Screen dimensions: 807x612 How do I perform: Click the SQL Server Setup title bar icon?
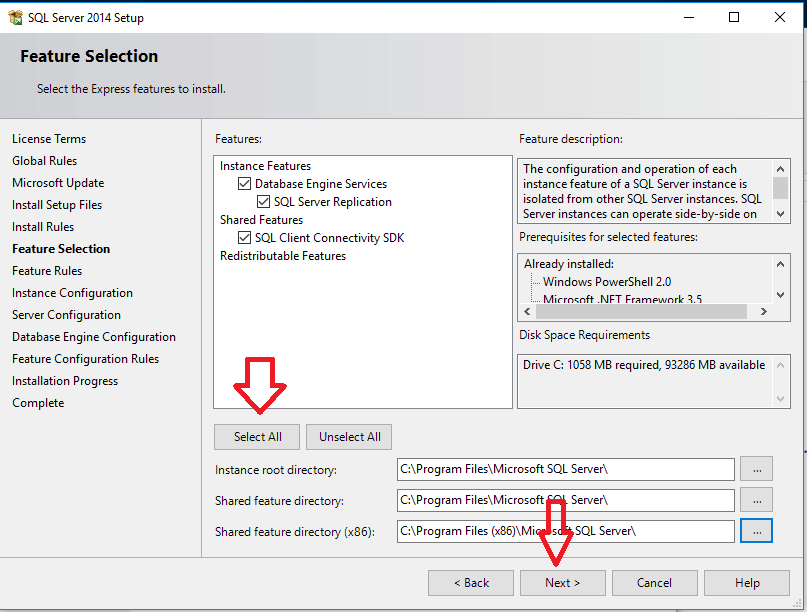click(x=15, y=18)
